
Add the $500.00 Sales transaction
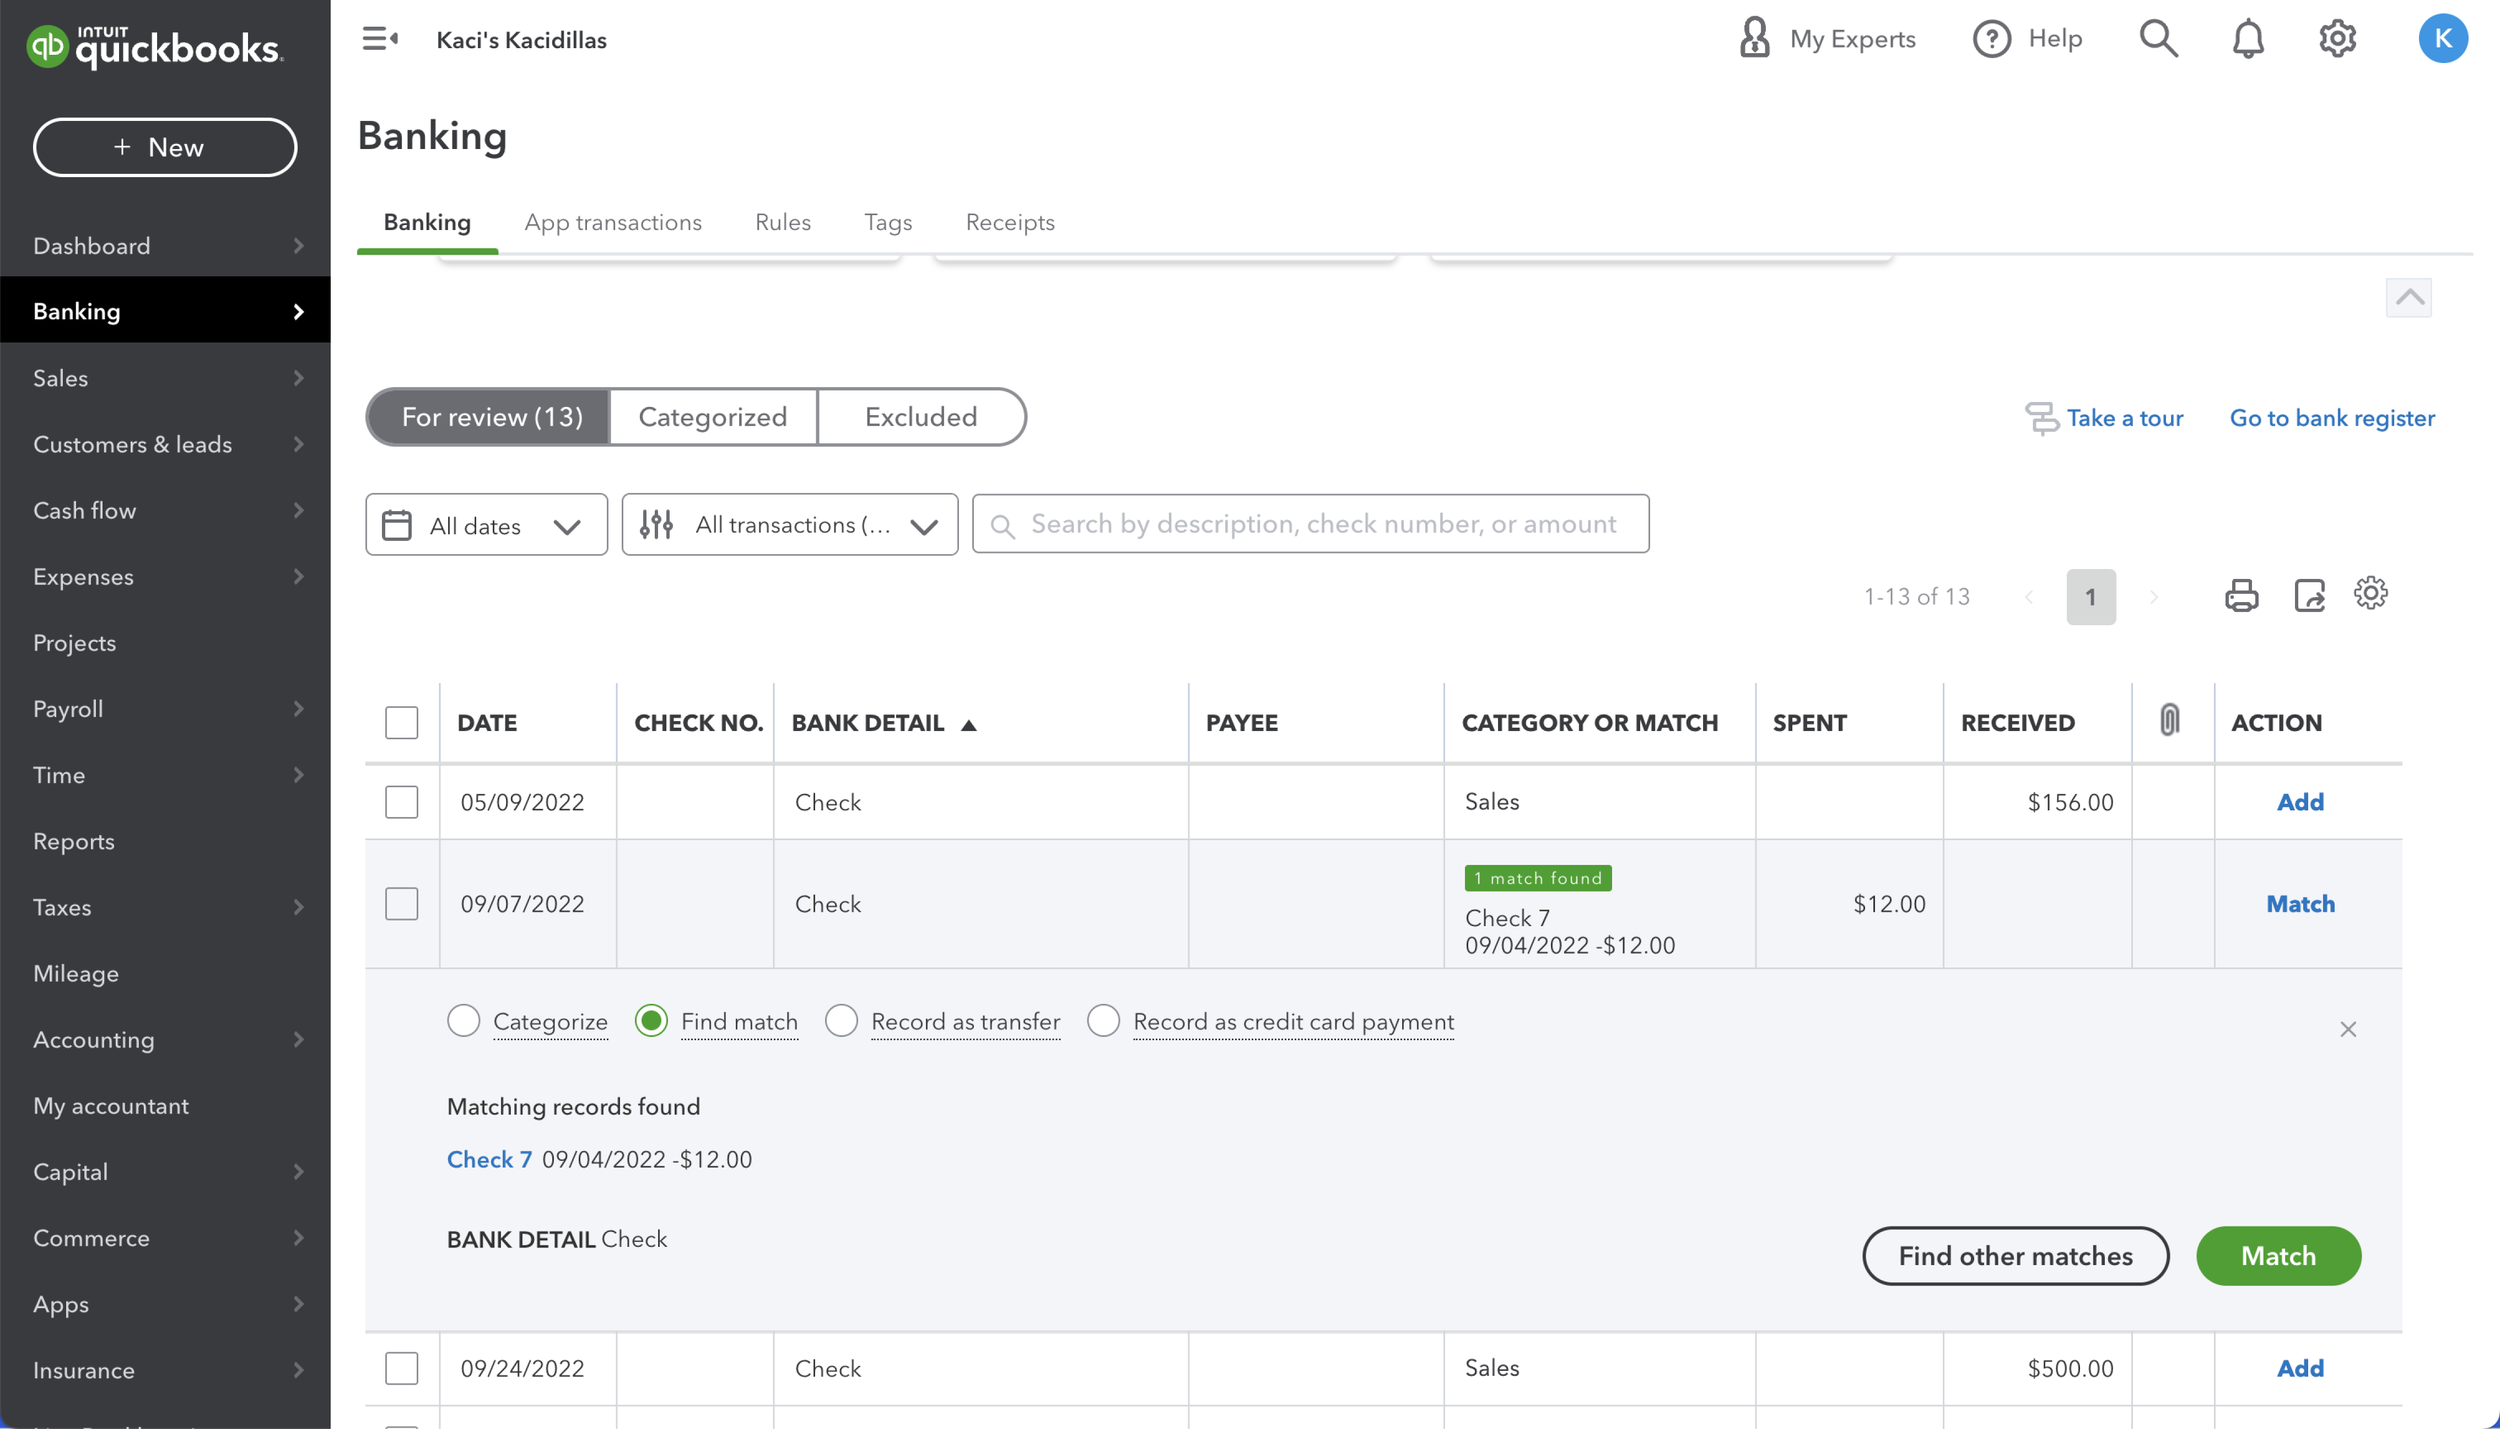2300,1368
